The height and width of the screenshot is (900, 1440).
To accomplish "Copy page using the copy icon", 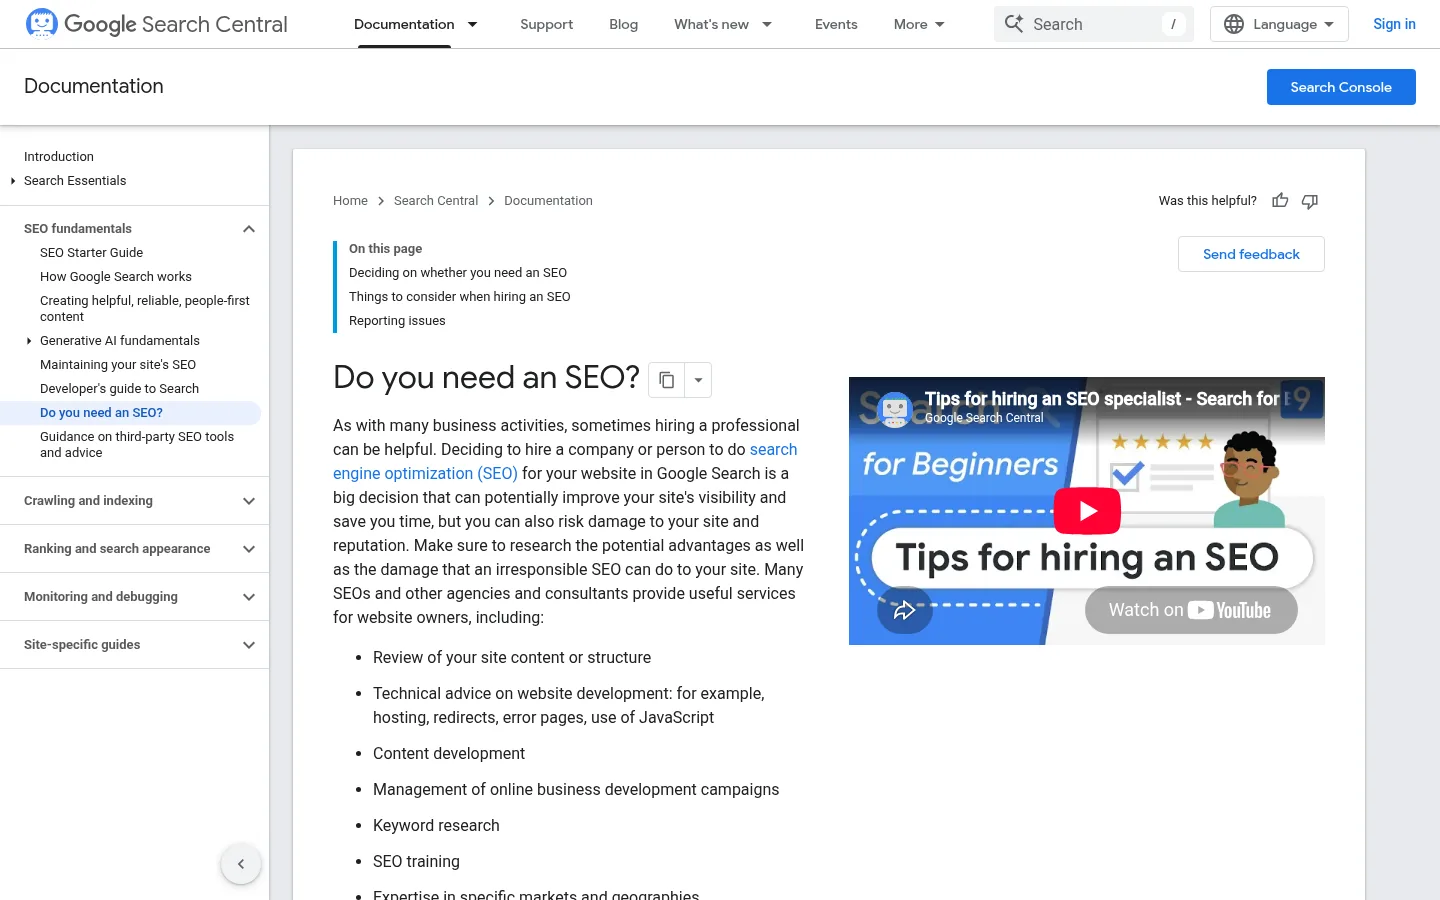I will [667, 380].
